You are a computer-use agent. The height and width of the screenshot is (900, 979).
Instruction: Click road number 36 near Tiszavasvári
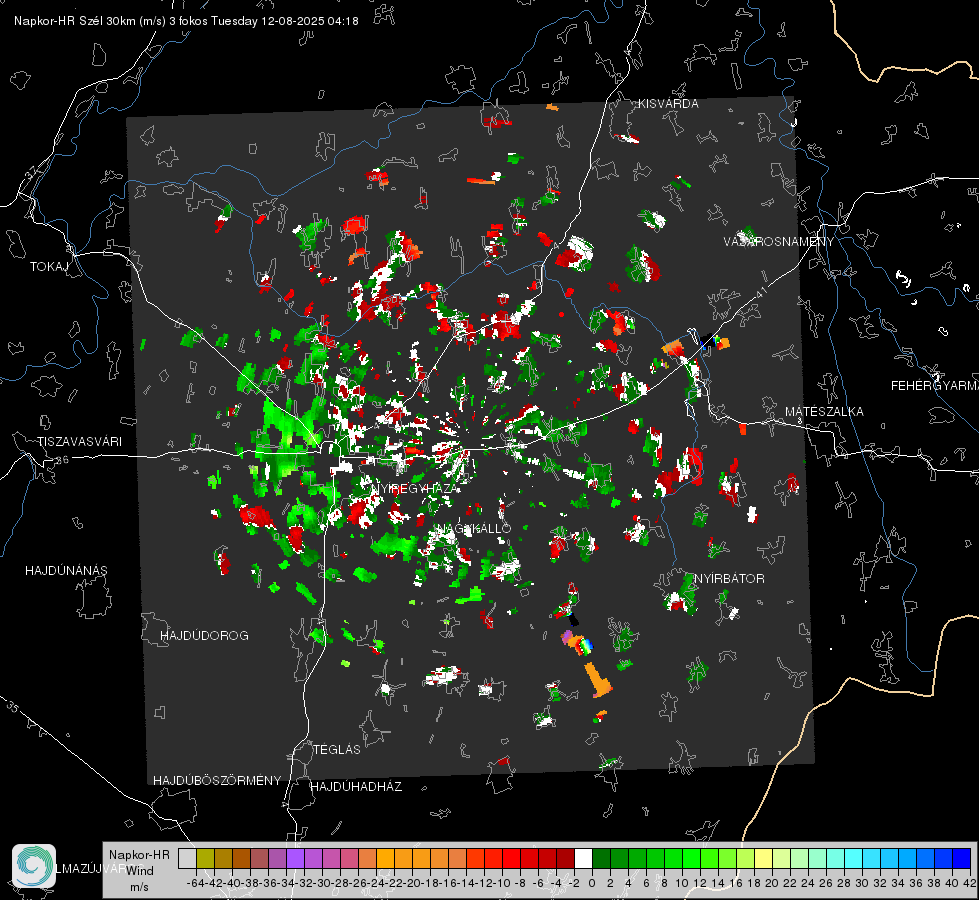click(62, 460)
